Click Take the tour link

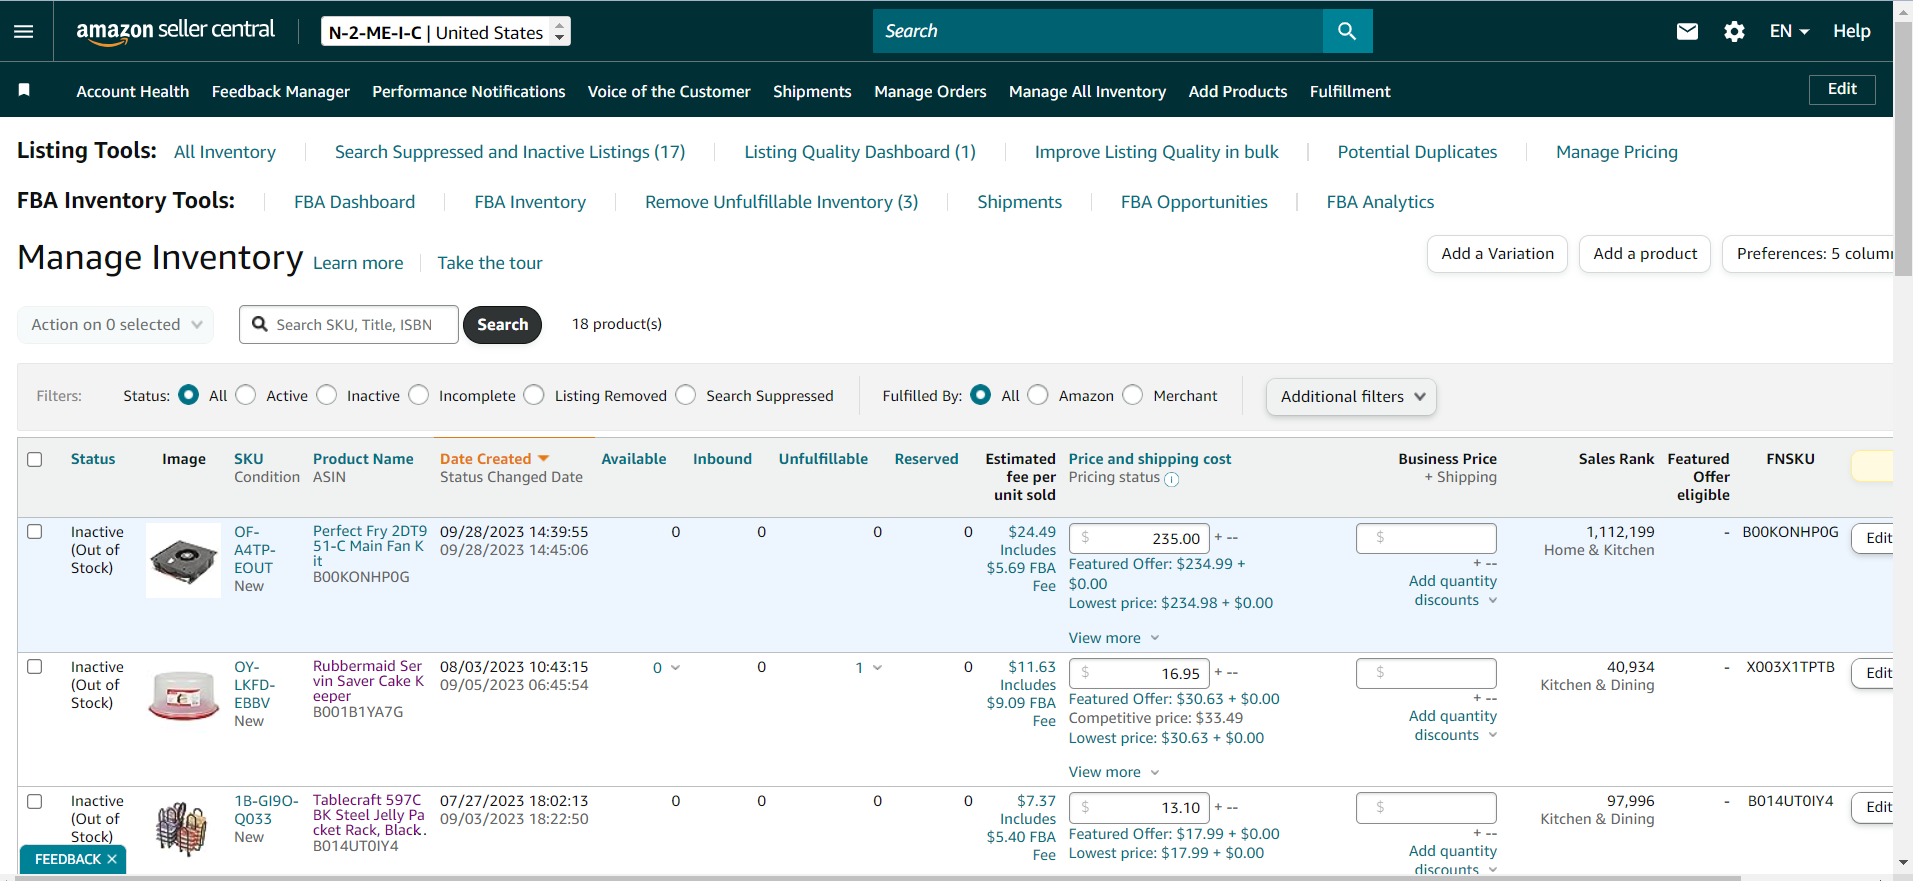(x=490, y=263)
